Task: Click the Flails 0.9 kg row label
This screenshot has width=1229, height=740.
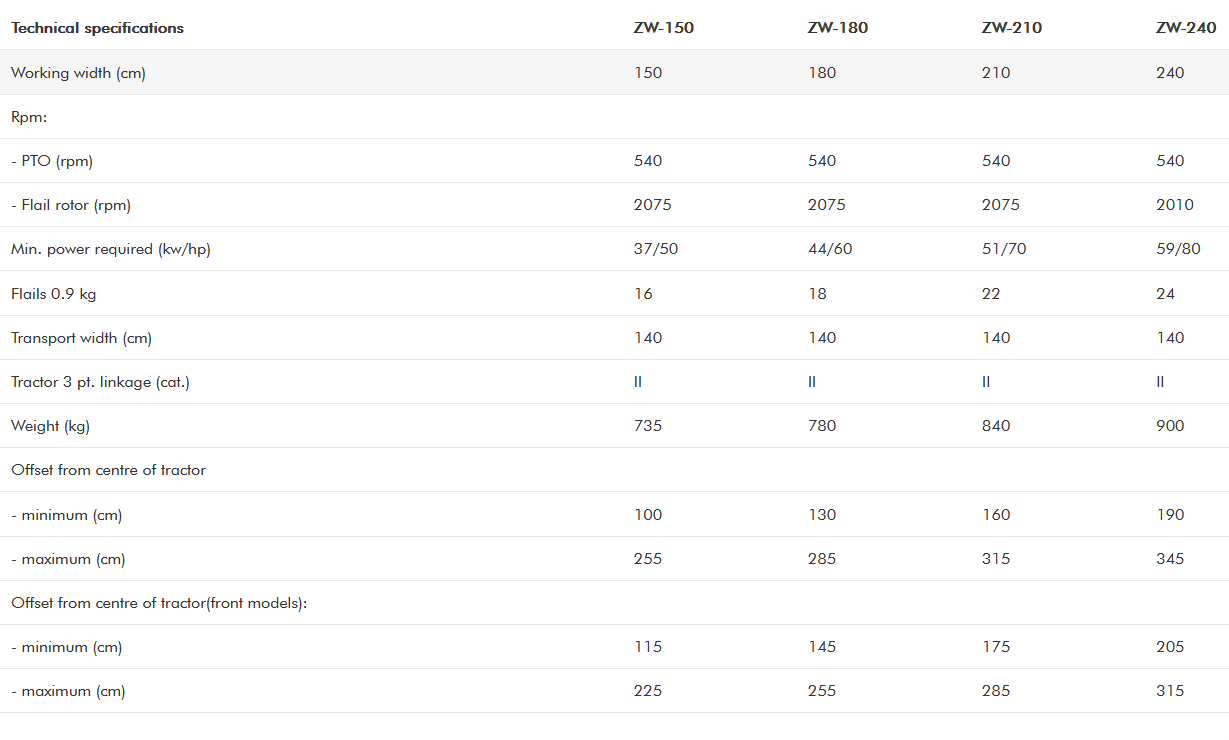Action: [53, 294]
